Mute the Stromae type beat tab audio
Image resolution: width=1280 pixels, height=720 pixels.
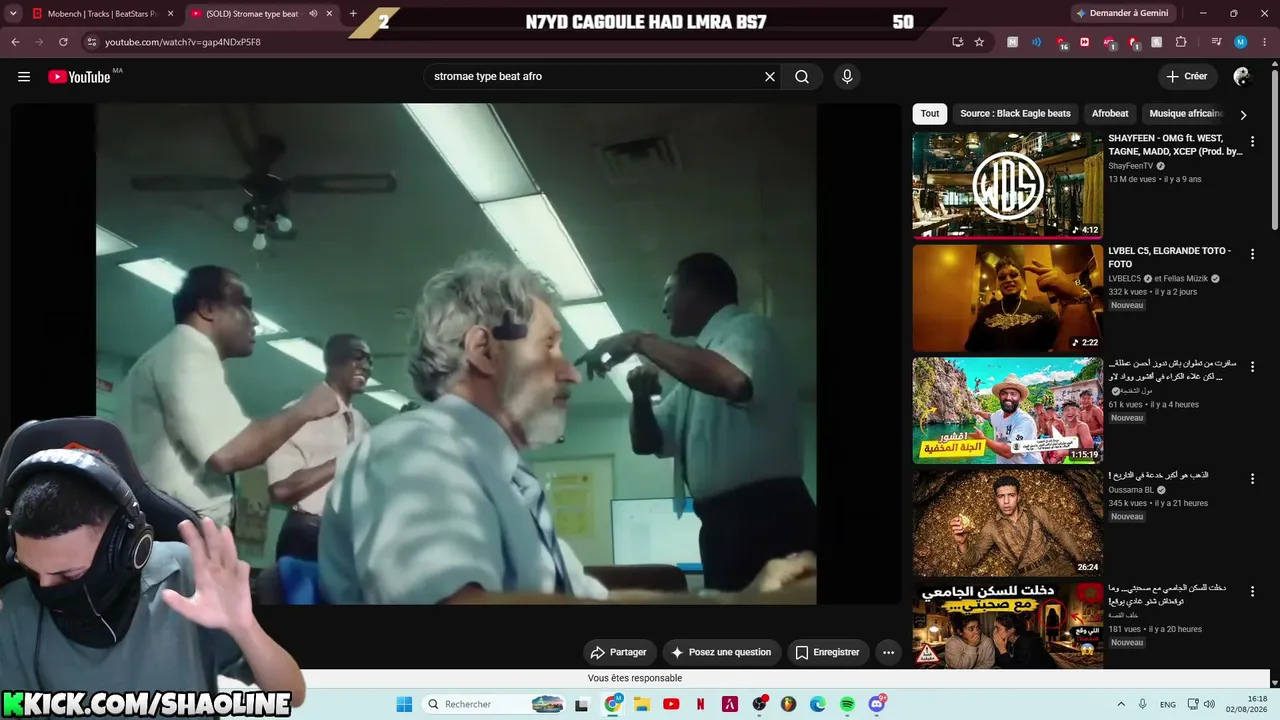click(x=314, y=14)
